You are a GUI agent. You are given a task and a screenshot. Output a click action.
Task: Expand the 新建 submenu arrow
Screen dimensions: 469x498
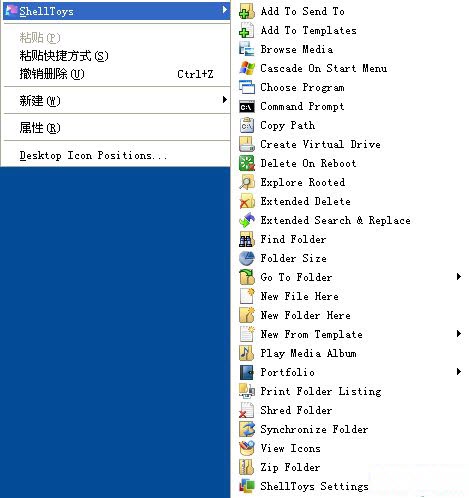pyautogui.click(x=225, y=100)
